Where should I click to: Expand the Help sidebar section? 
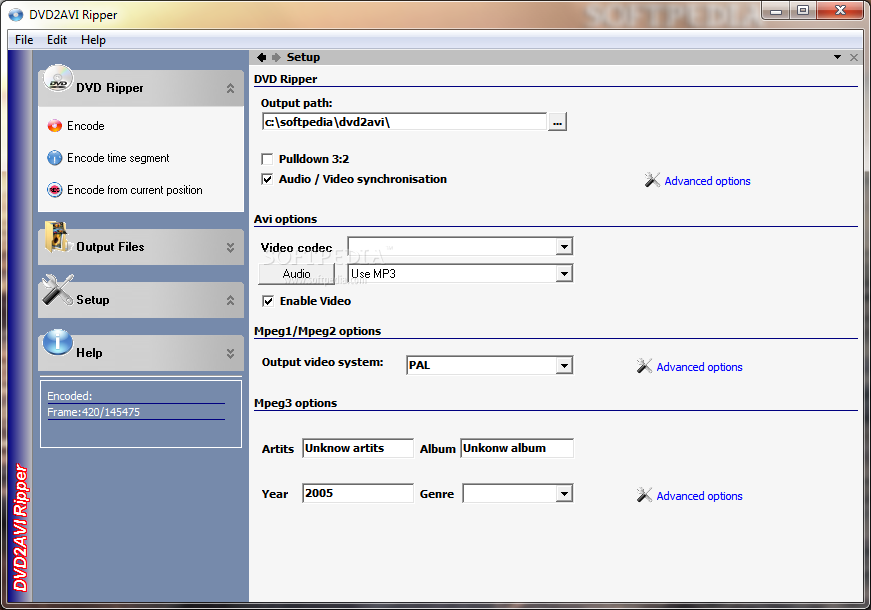pyautogui.click(x=231, y=353)
